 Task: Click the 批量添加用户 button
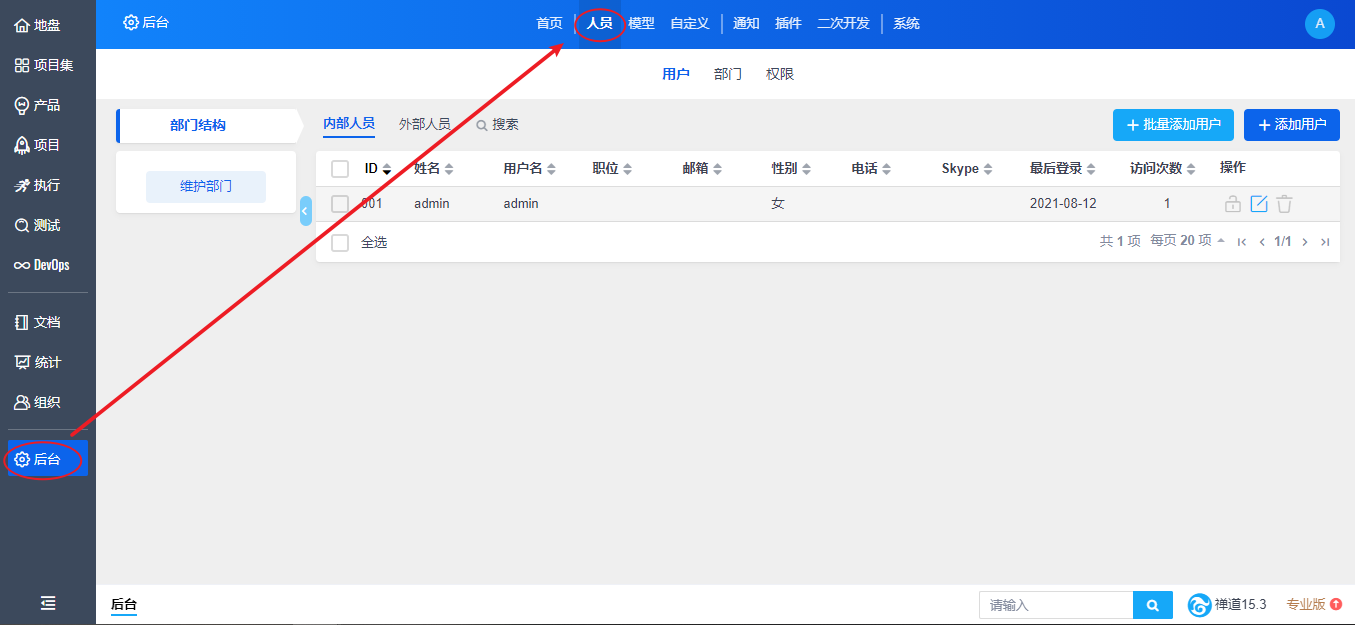[x=1172, y=125]
